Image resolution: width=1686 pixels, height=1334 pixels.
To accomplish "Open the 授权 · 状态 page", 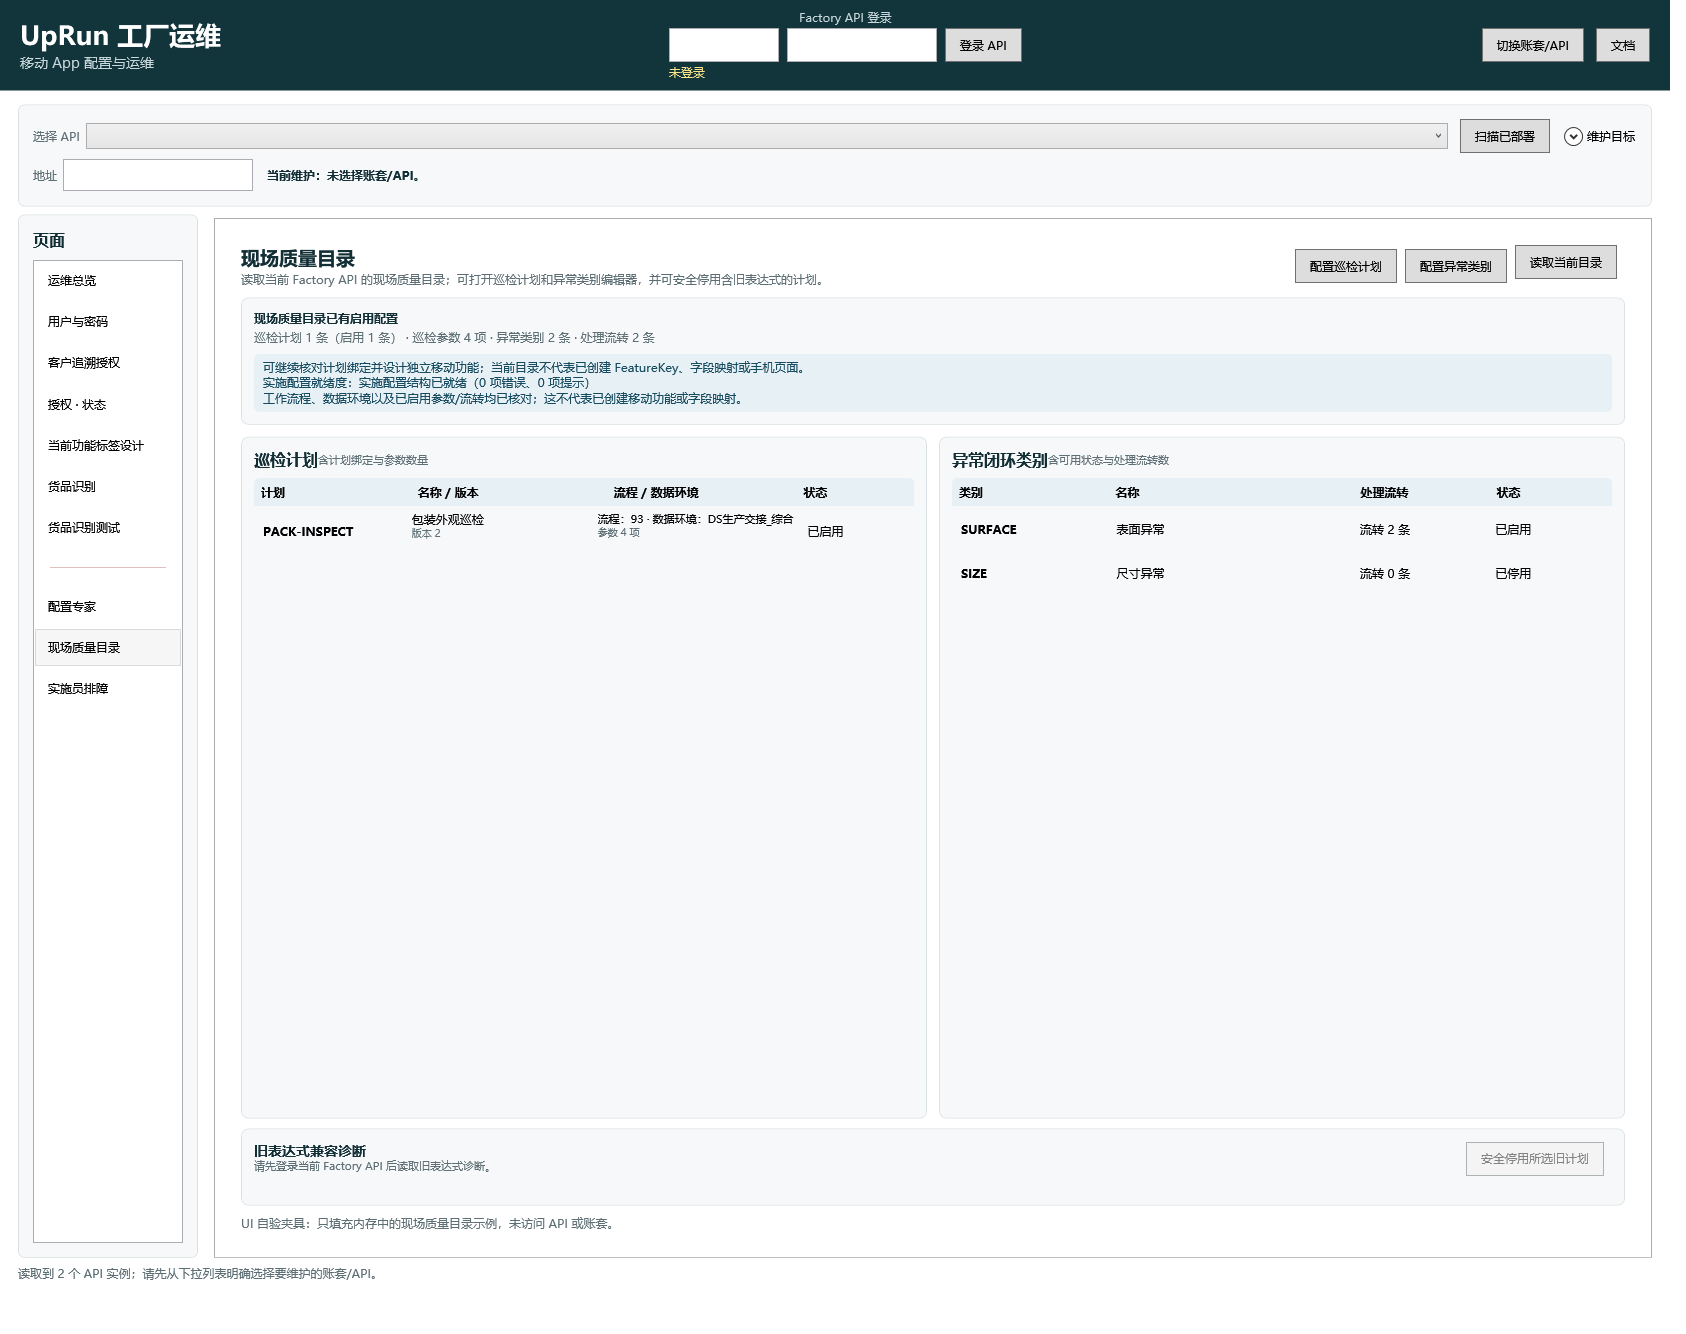I will click(x=108, y=405).
